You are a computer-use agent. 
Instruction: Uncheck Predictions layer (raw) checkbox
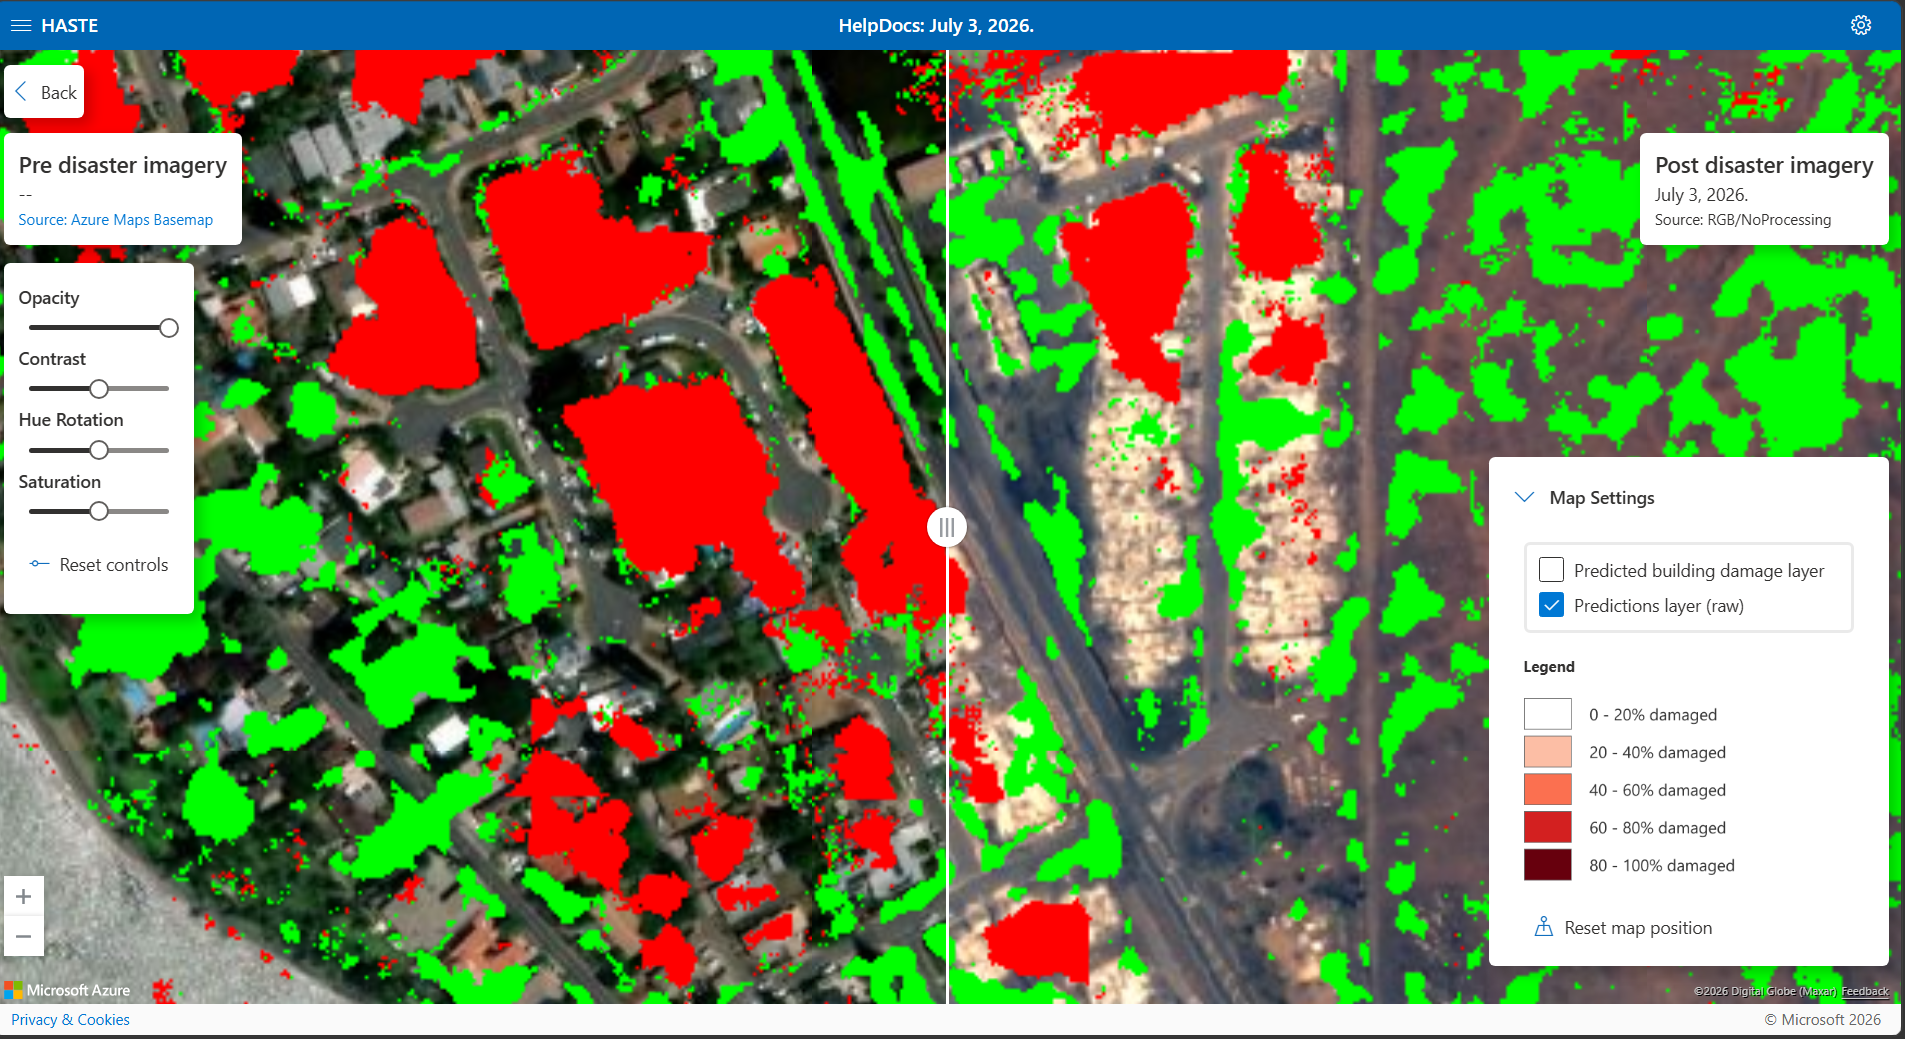1551,605
